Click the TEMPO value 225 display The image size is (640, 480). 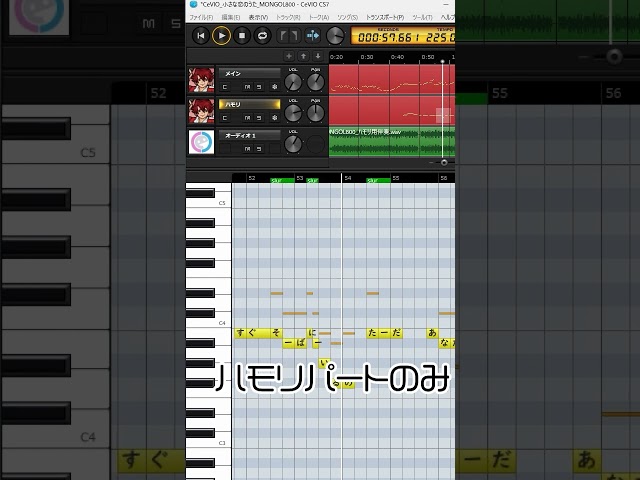[x=440, y=37]
